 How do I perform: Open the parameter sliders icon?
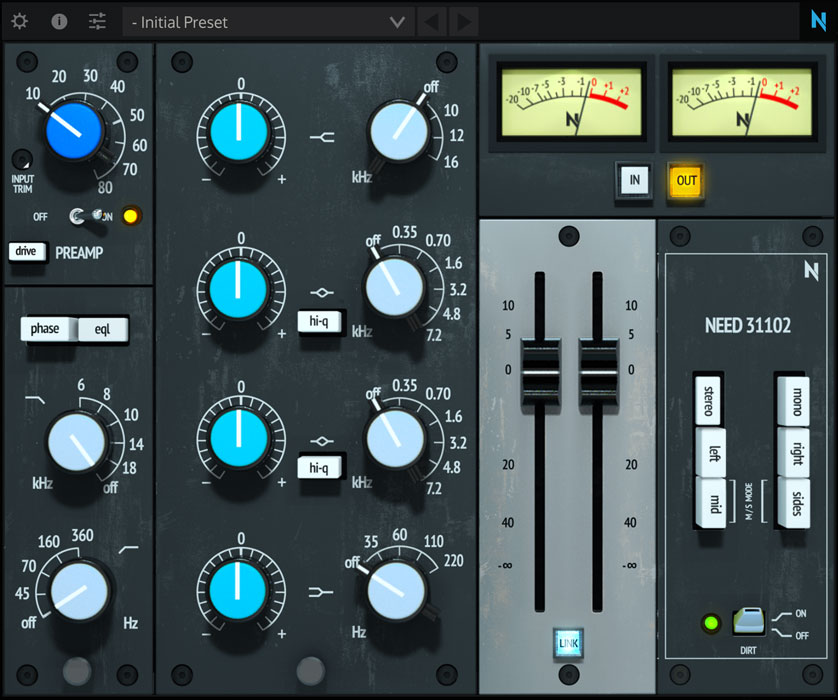(x=97, y=21)
